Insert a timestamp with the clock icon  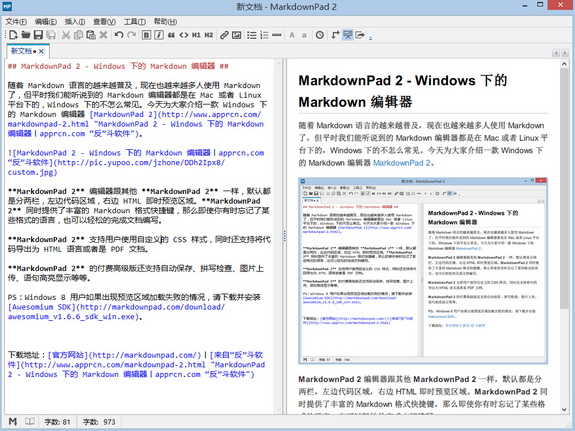[x=320, y=35]
